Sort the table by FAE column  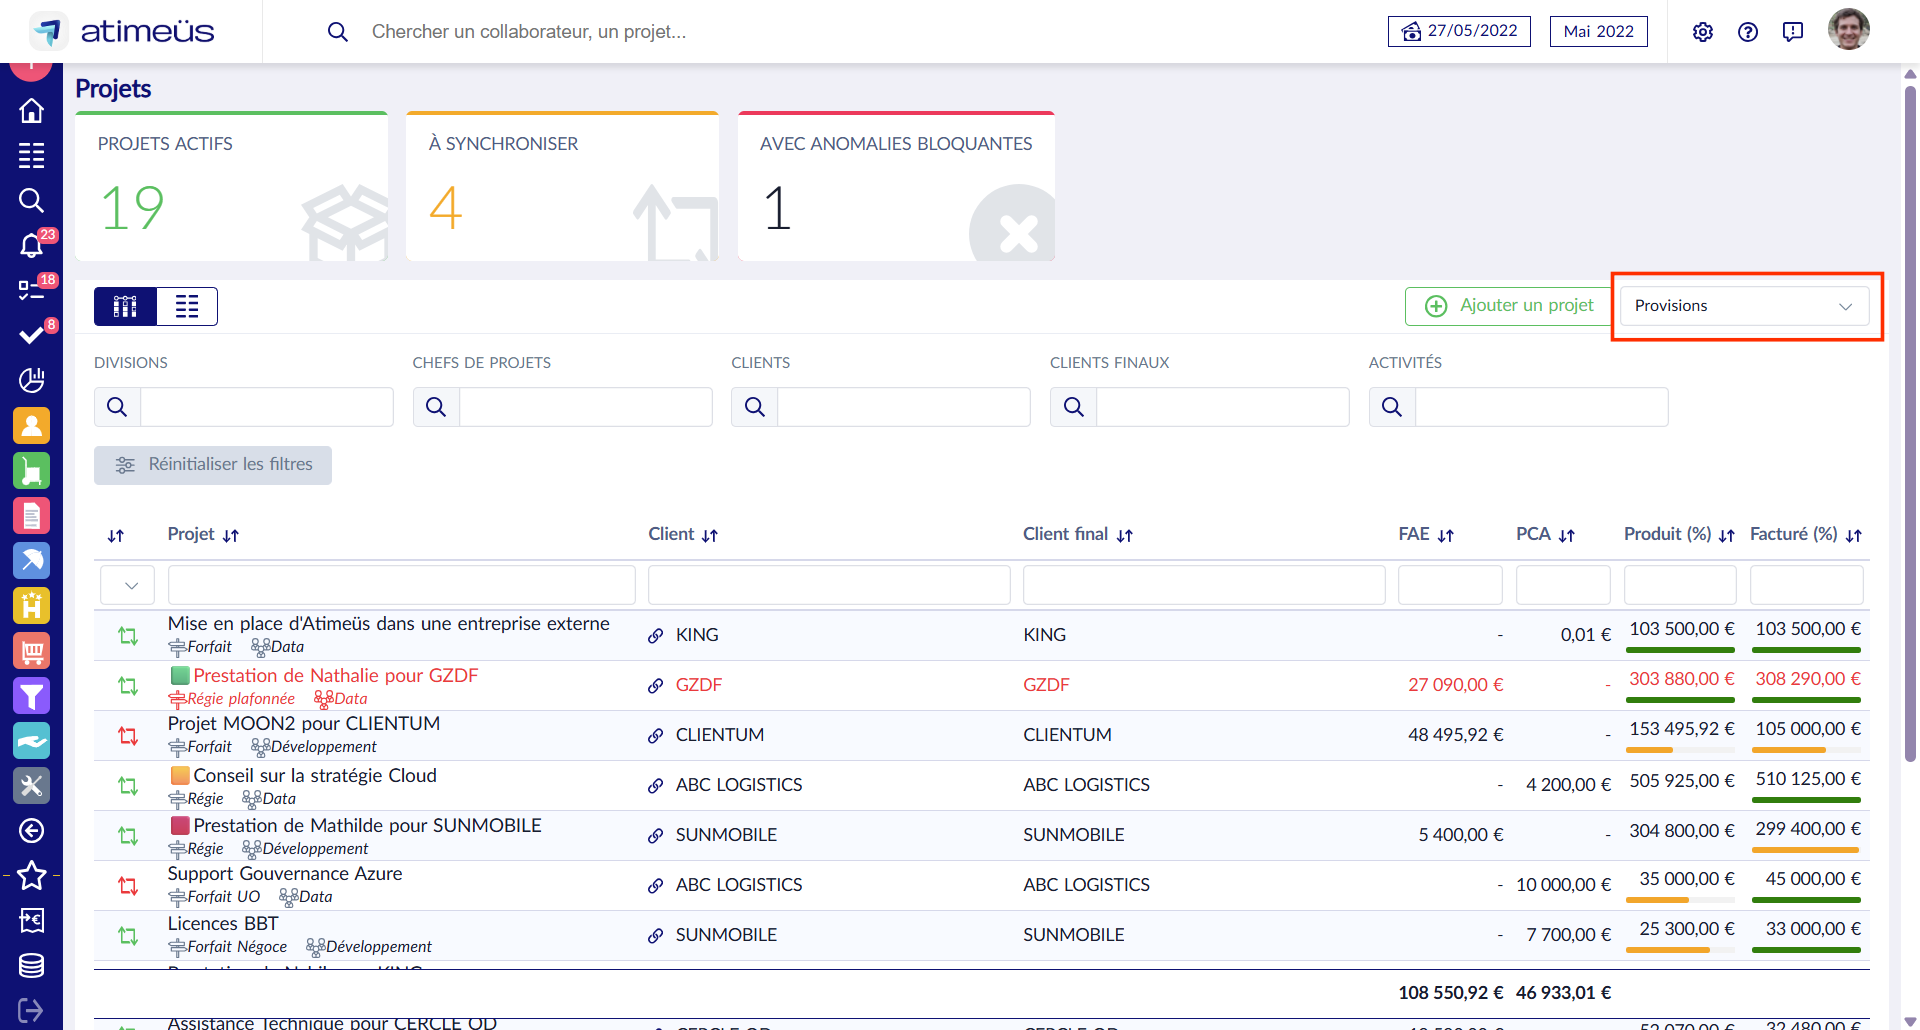click(1446, 535)
